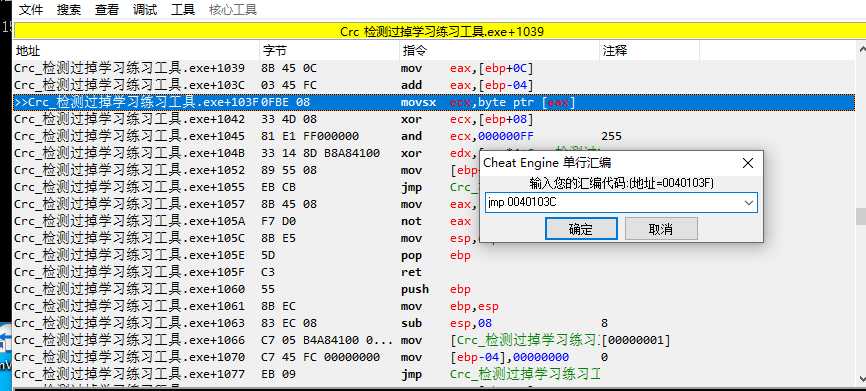This screenshot has height=391, width=866.
Task: Open the 工具 menu
Action: (x=183, y=9)
